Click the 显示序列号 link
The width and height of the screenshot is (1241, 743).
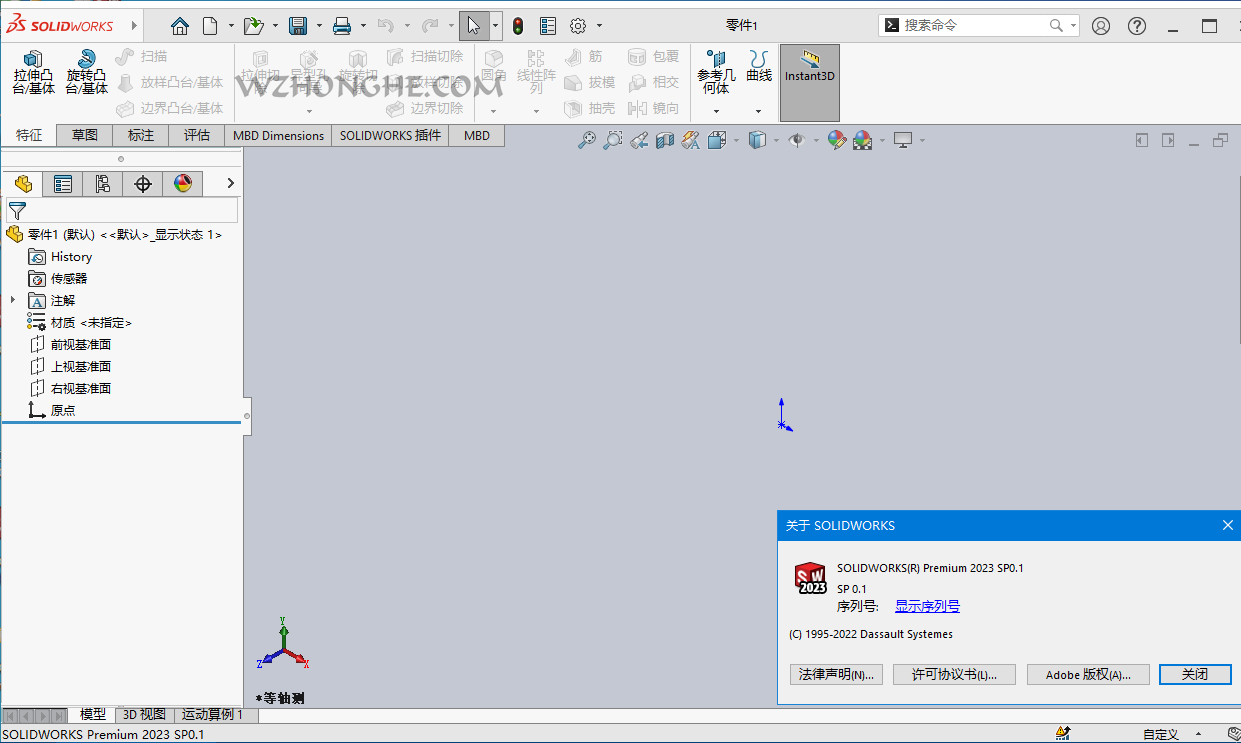click(926, 605)
